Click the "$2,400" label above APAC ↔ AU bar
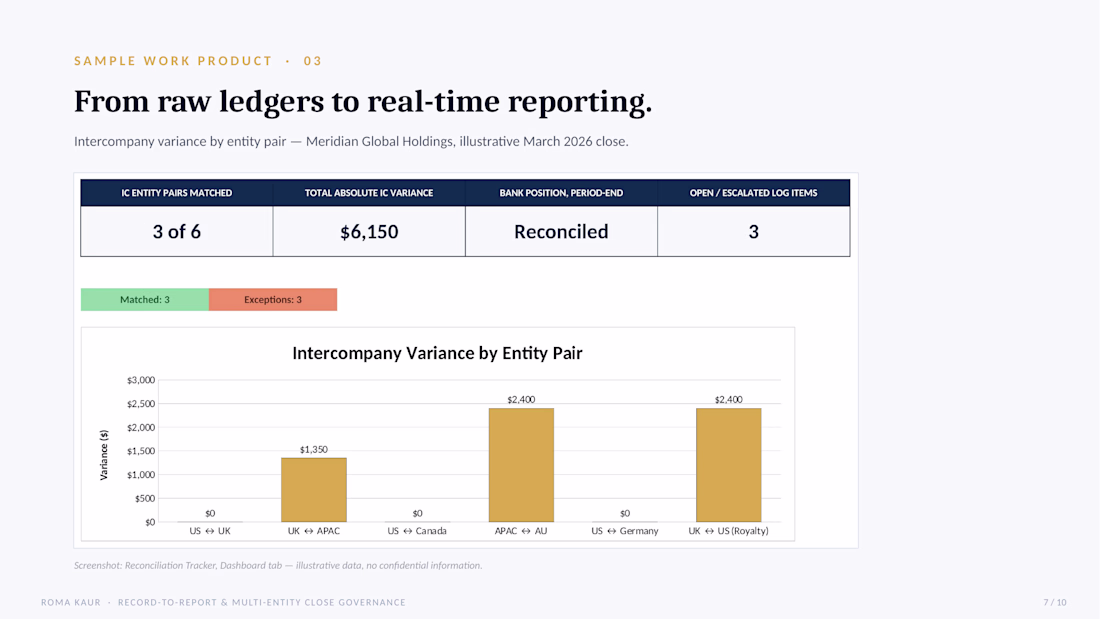This screenshot has width=1100, height=619. tap(521, 400)
